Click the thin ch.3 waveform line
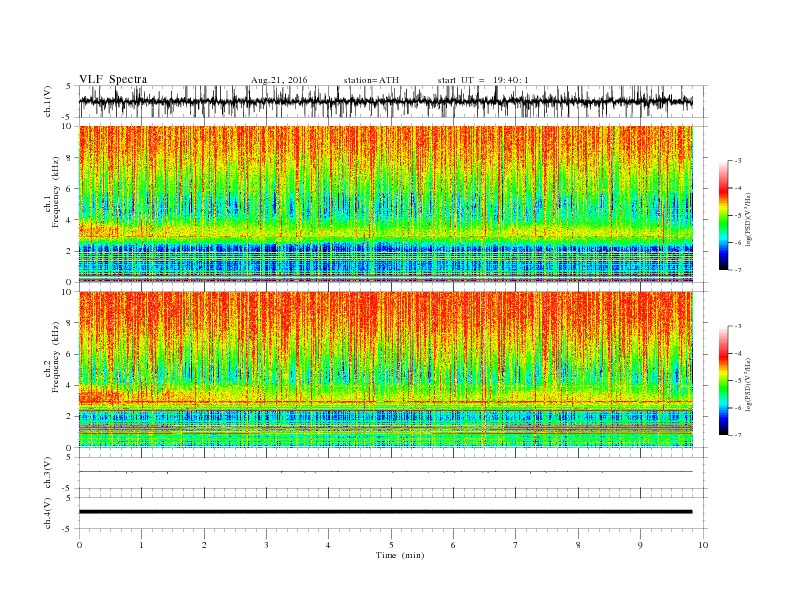 (386, 472)
